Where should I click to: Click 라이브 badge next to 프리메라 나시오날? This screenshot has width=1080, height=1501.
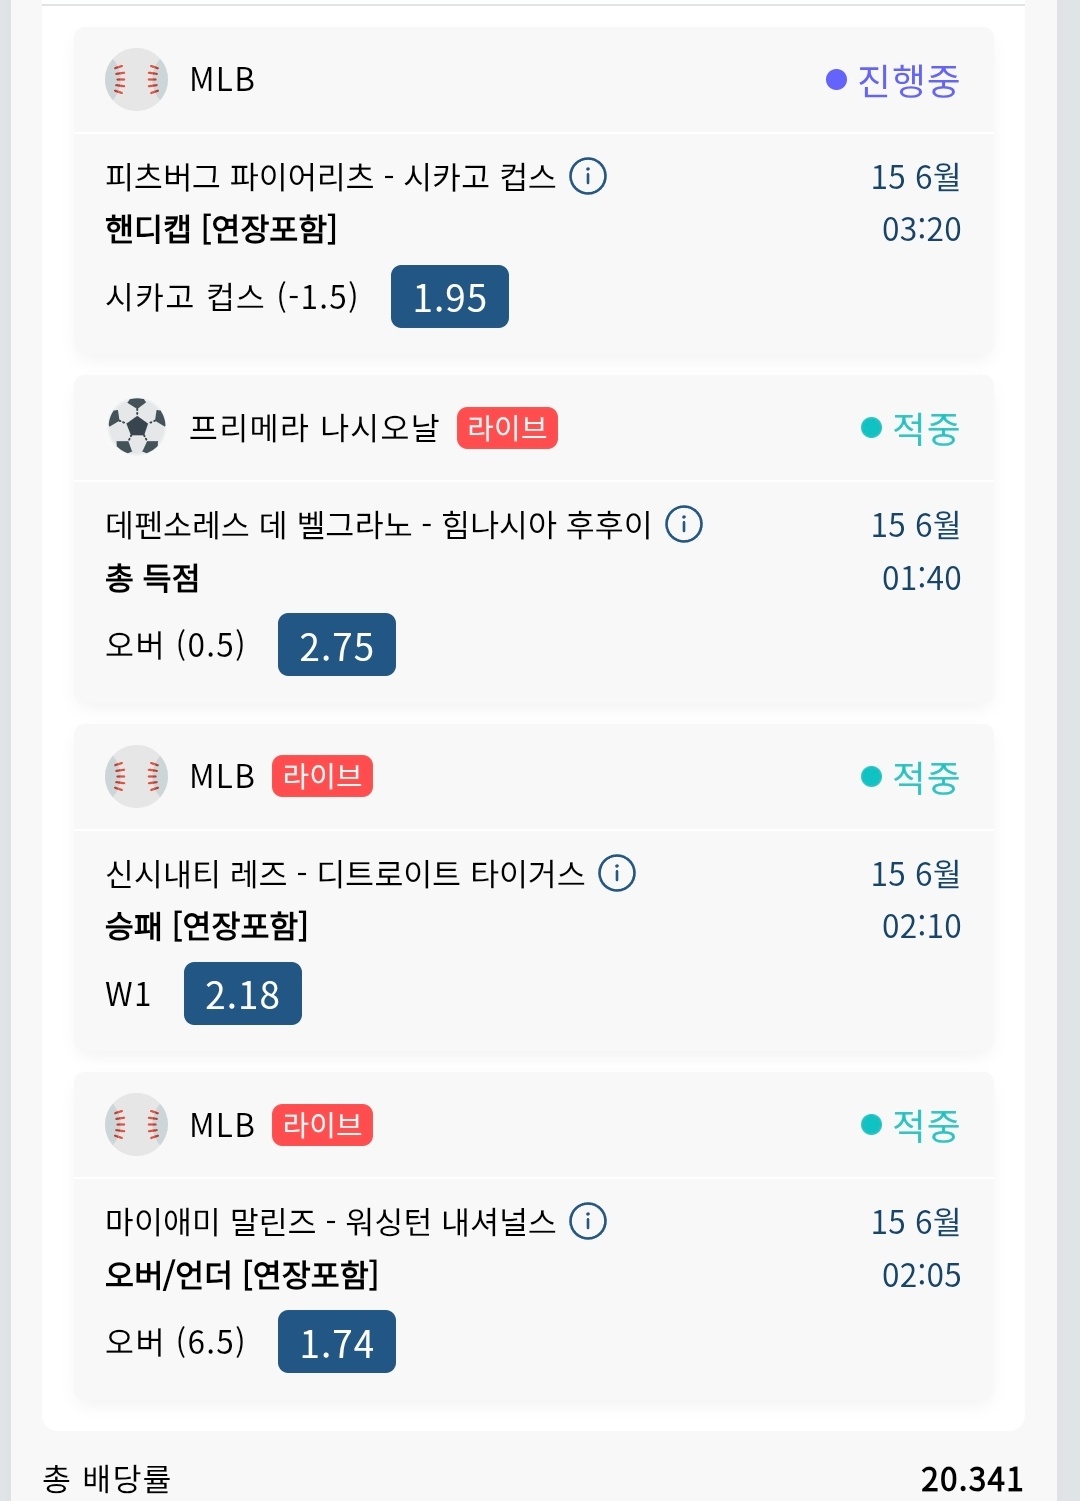[507, 428]
